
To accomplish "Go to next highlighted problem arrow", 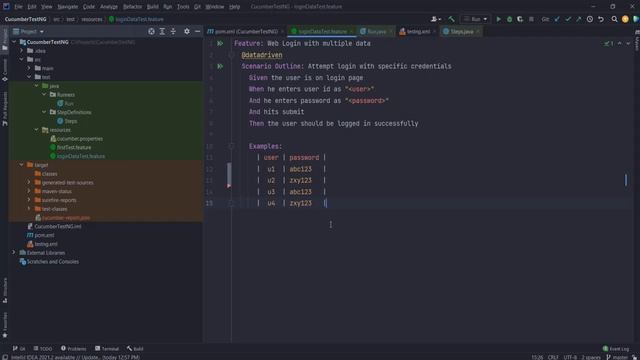I will [628, 43].
